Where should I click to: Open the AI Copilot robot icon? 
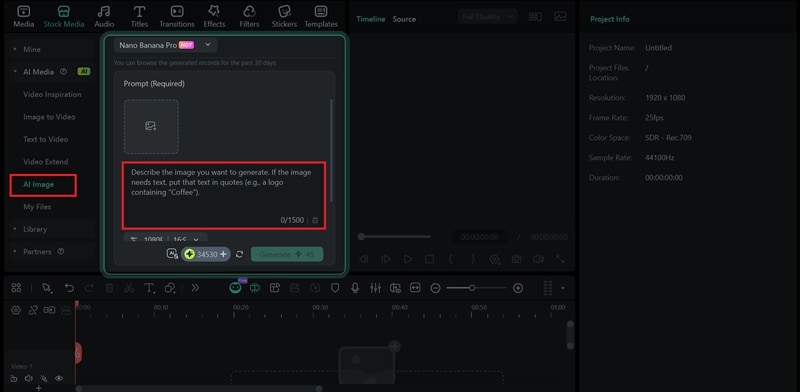[x=235, y=288]
